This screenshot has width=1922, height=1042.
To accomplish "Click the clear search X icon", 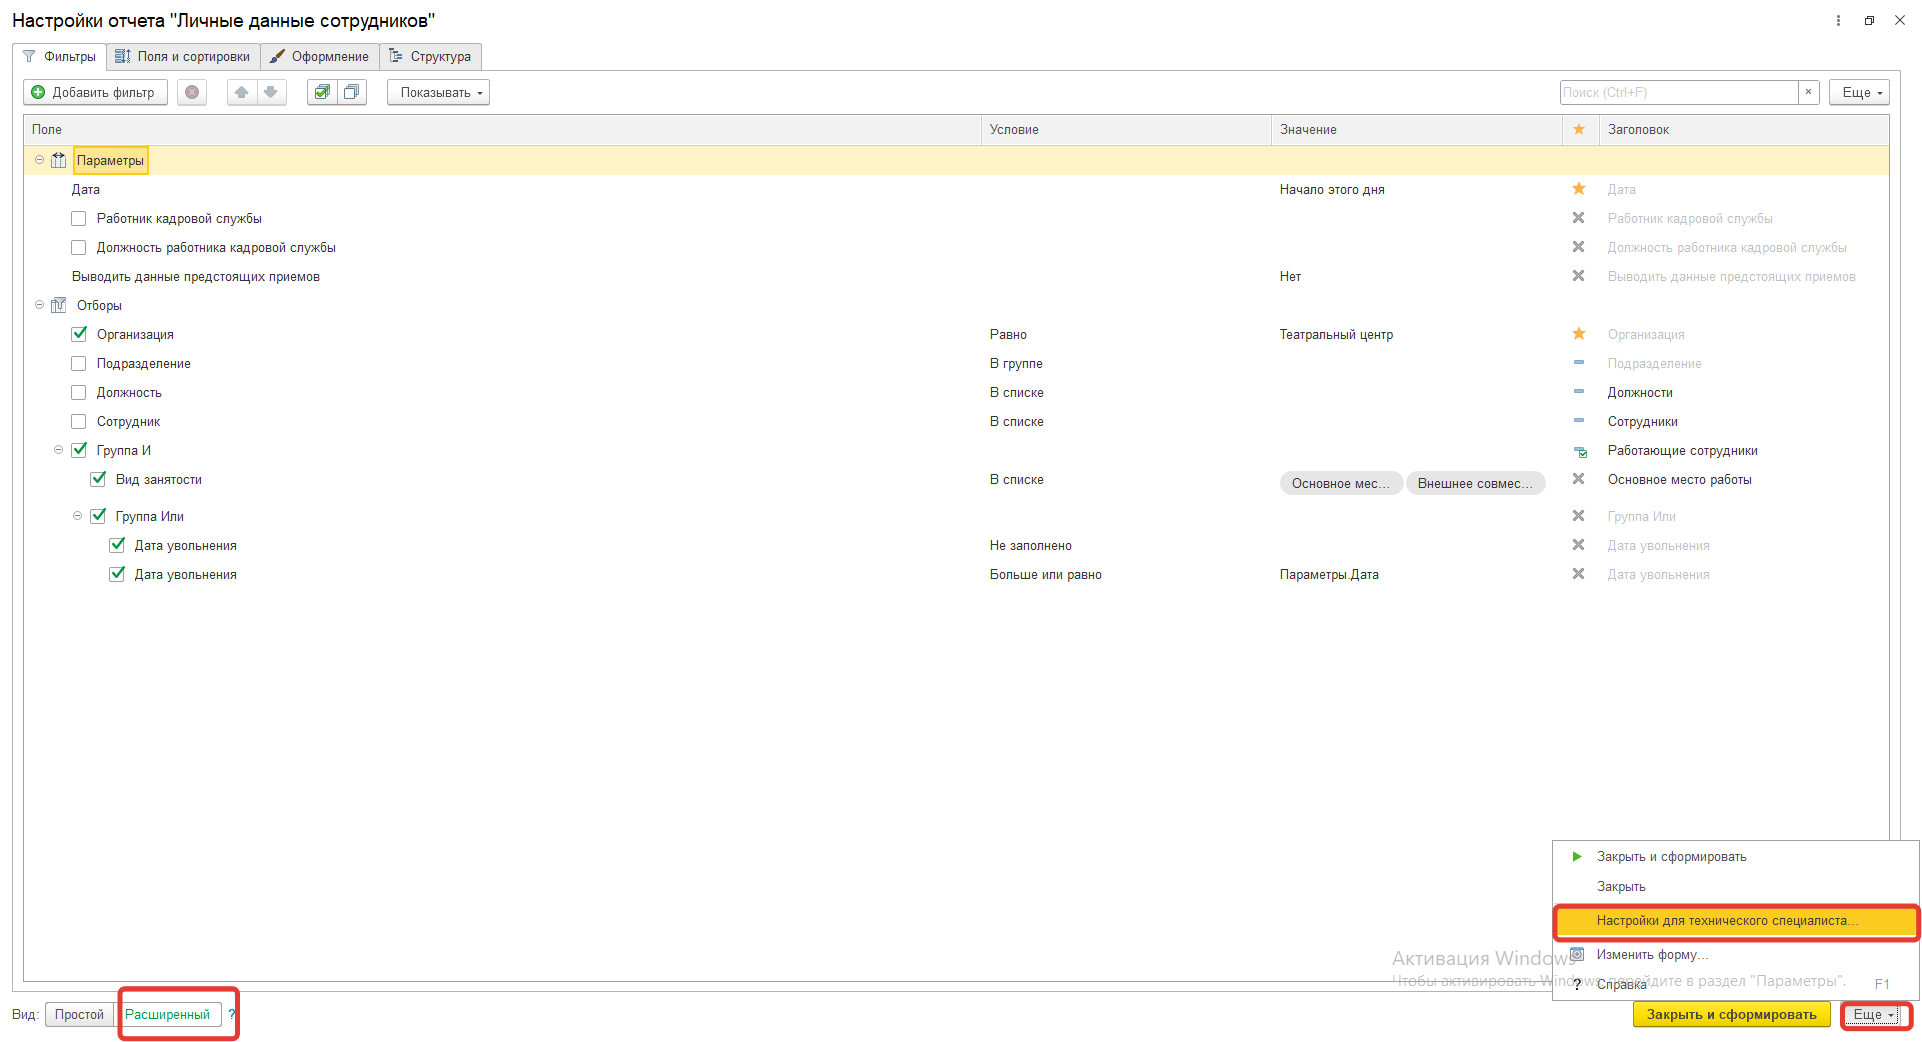I will pyautogui.click(x=1808, y=92).
